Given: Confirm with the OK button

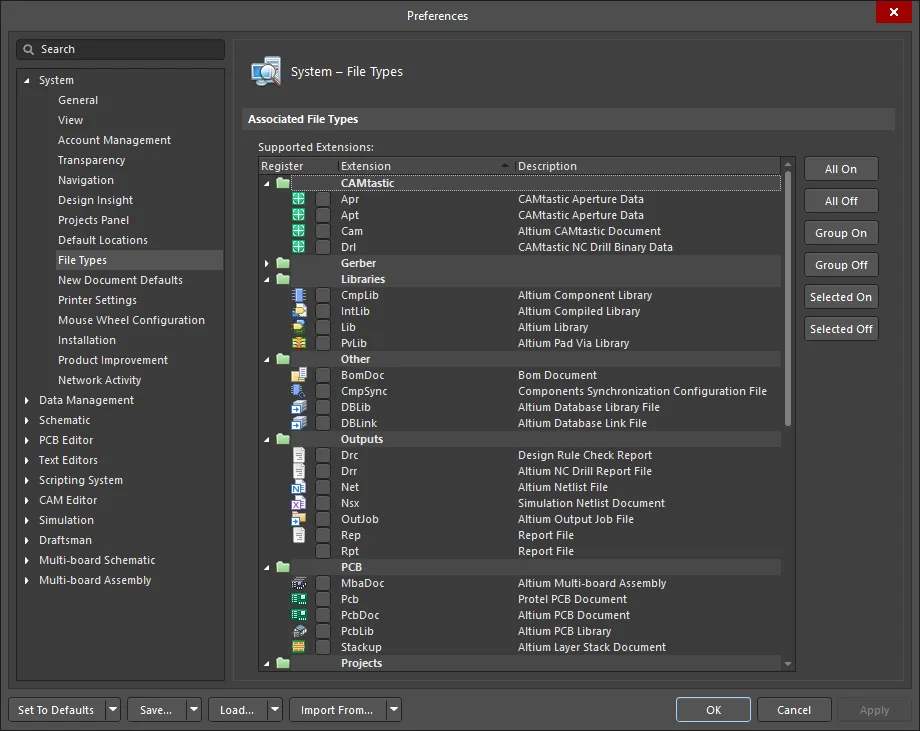Looking at the screenshot, I should [713, 710].
